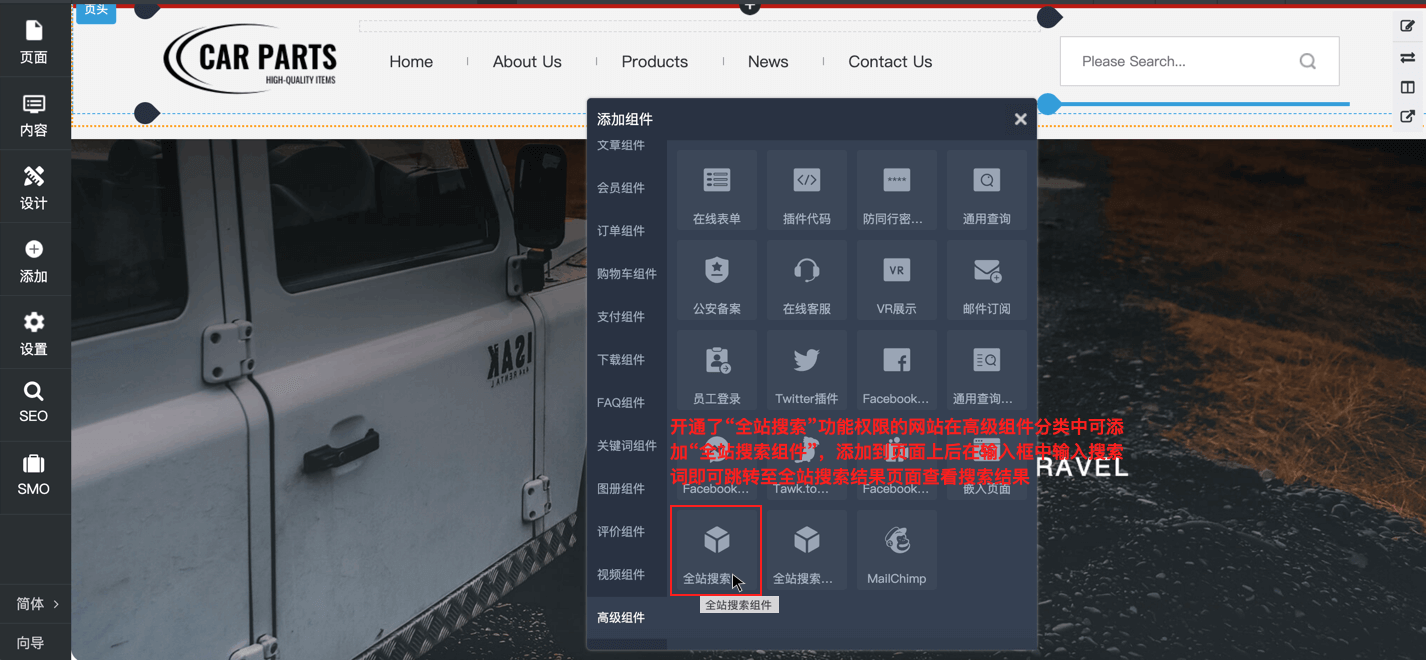Add the 员工登录 component
The height and width of the screenshot is (660, 1427).
716,369
